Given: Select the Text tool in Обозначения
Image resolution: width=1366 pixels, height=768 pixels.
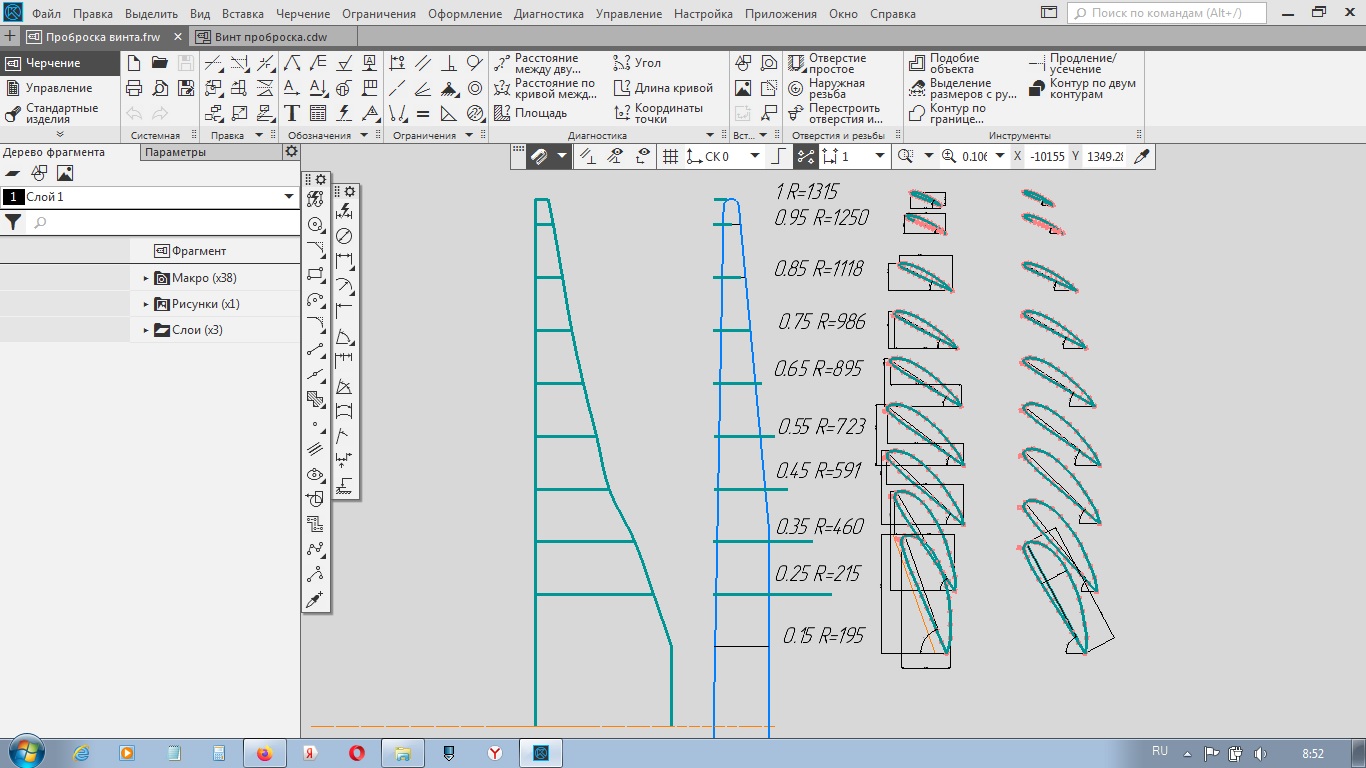Looking at the screenshot, I should 292,113.
